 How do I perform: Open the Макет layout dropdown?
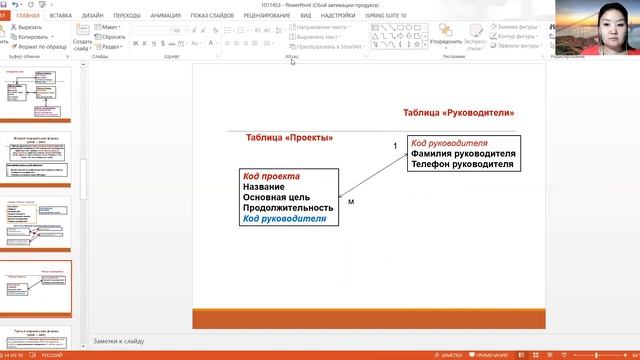click(x=108, y=27)
